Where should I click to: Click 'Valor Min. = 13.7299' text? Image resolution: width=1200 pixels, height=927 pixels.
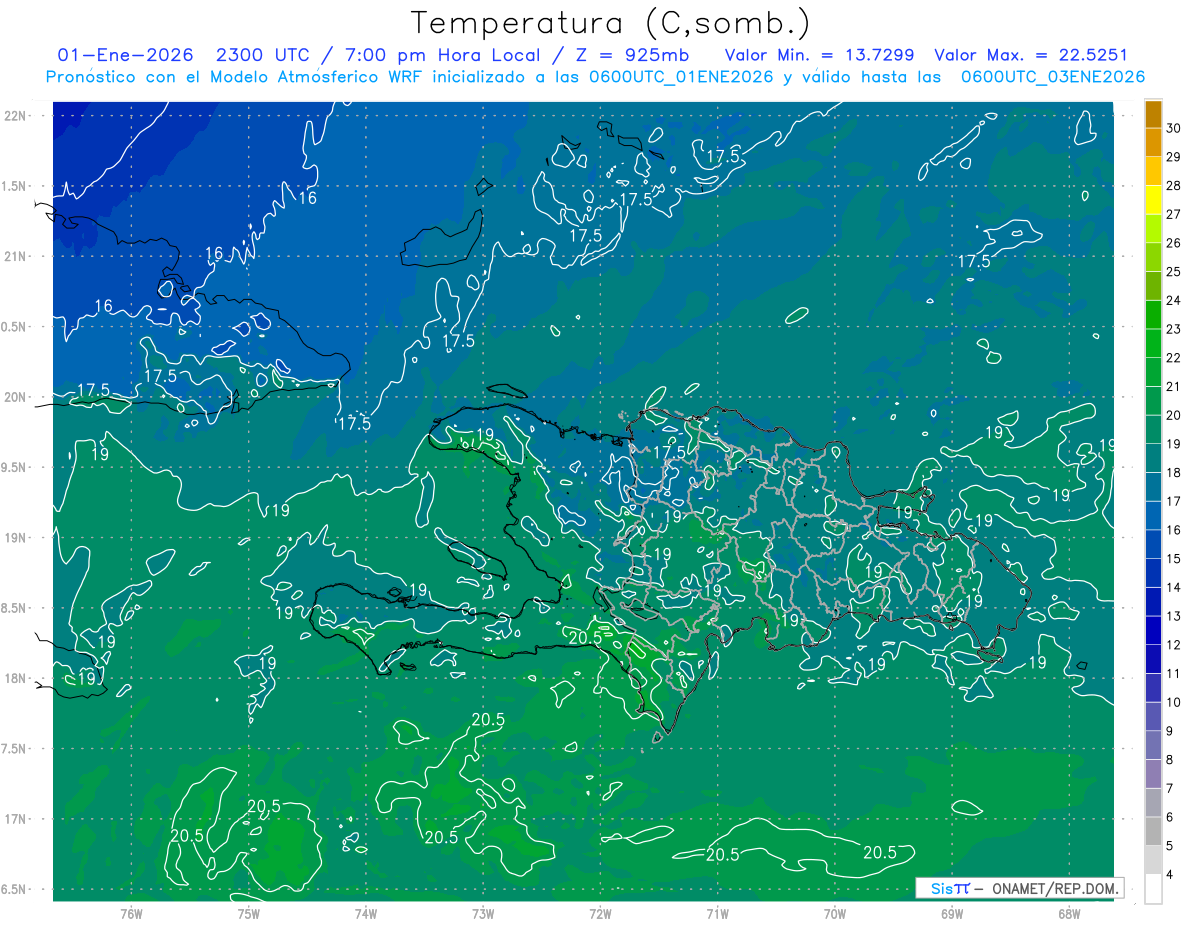(x=819, y=55)
